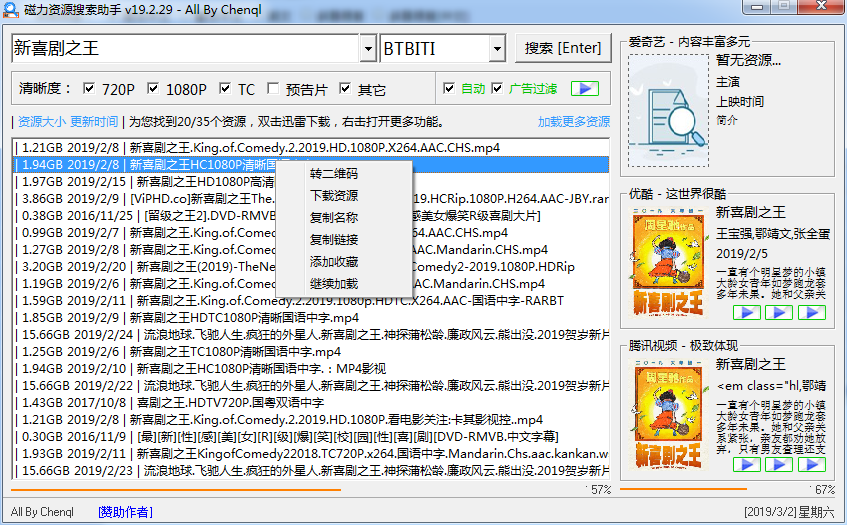Select the 1.93GB TC720P kankan row

click(311, 454)
